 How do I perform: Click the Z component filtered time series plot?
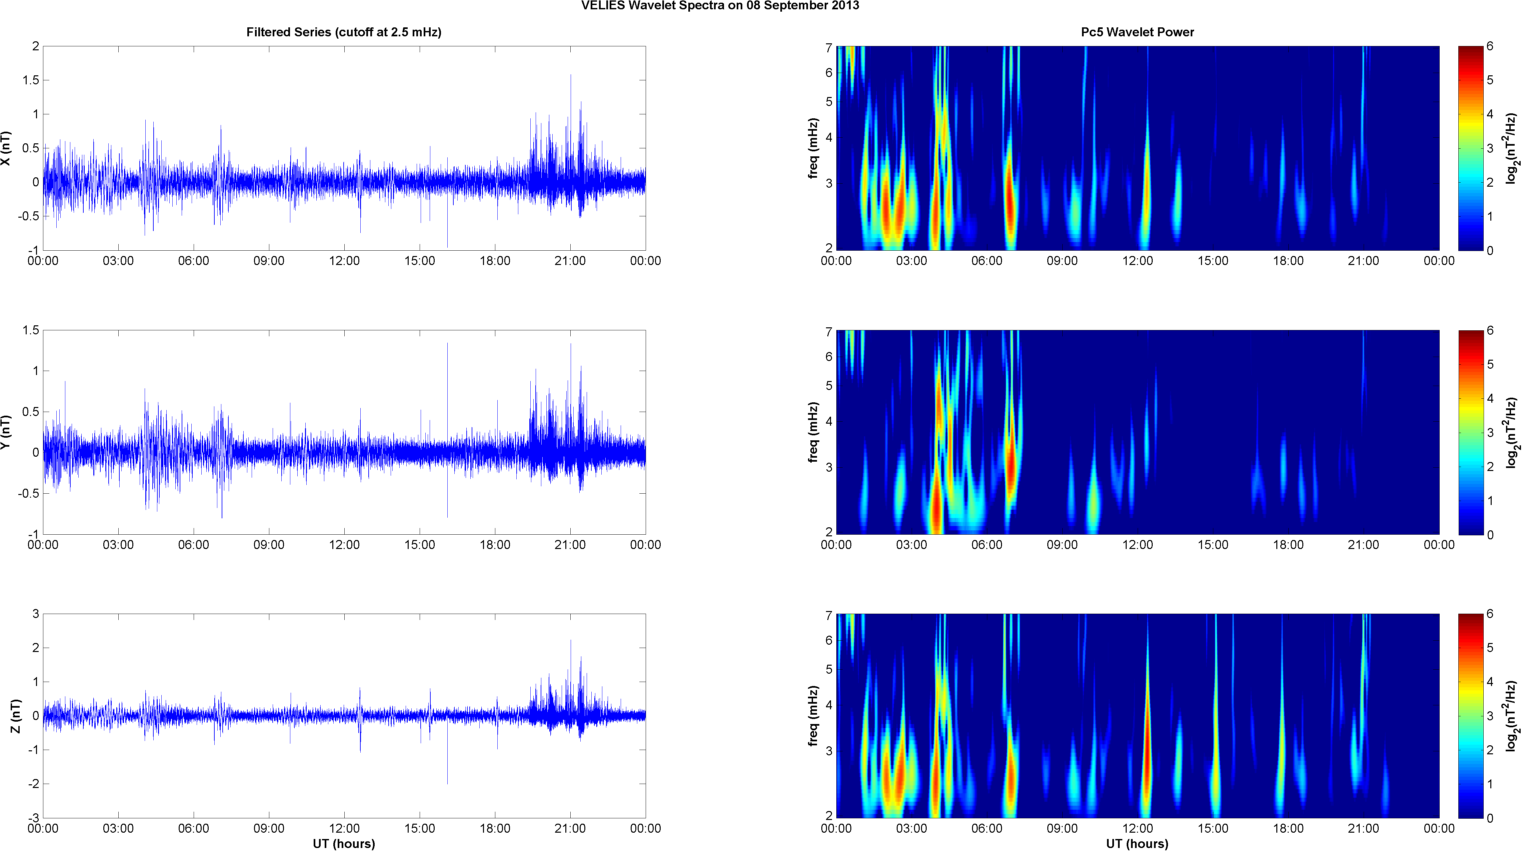point(344,716)
